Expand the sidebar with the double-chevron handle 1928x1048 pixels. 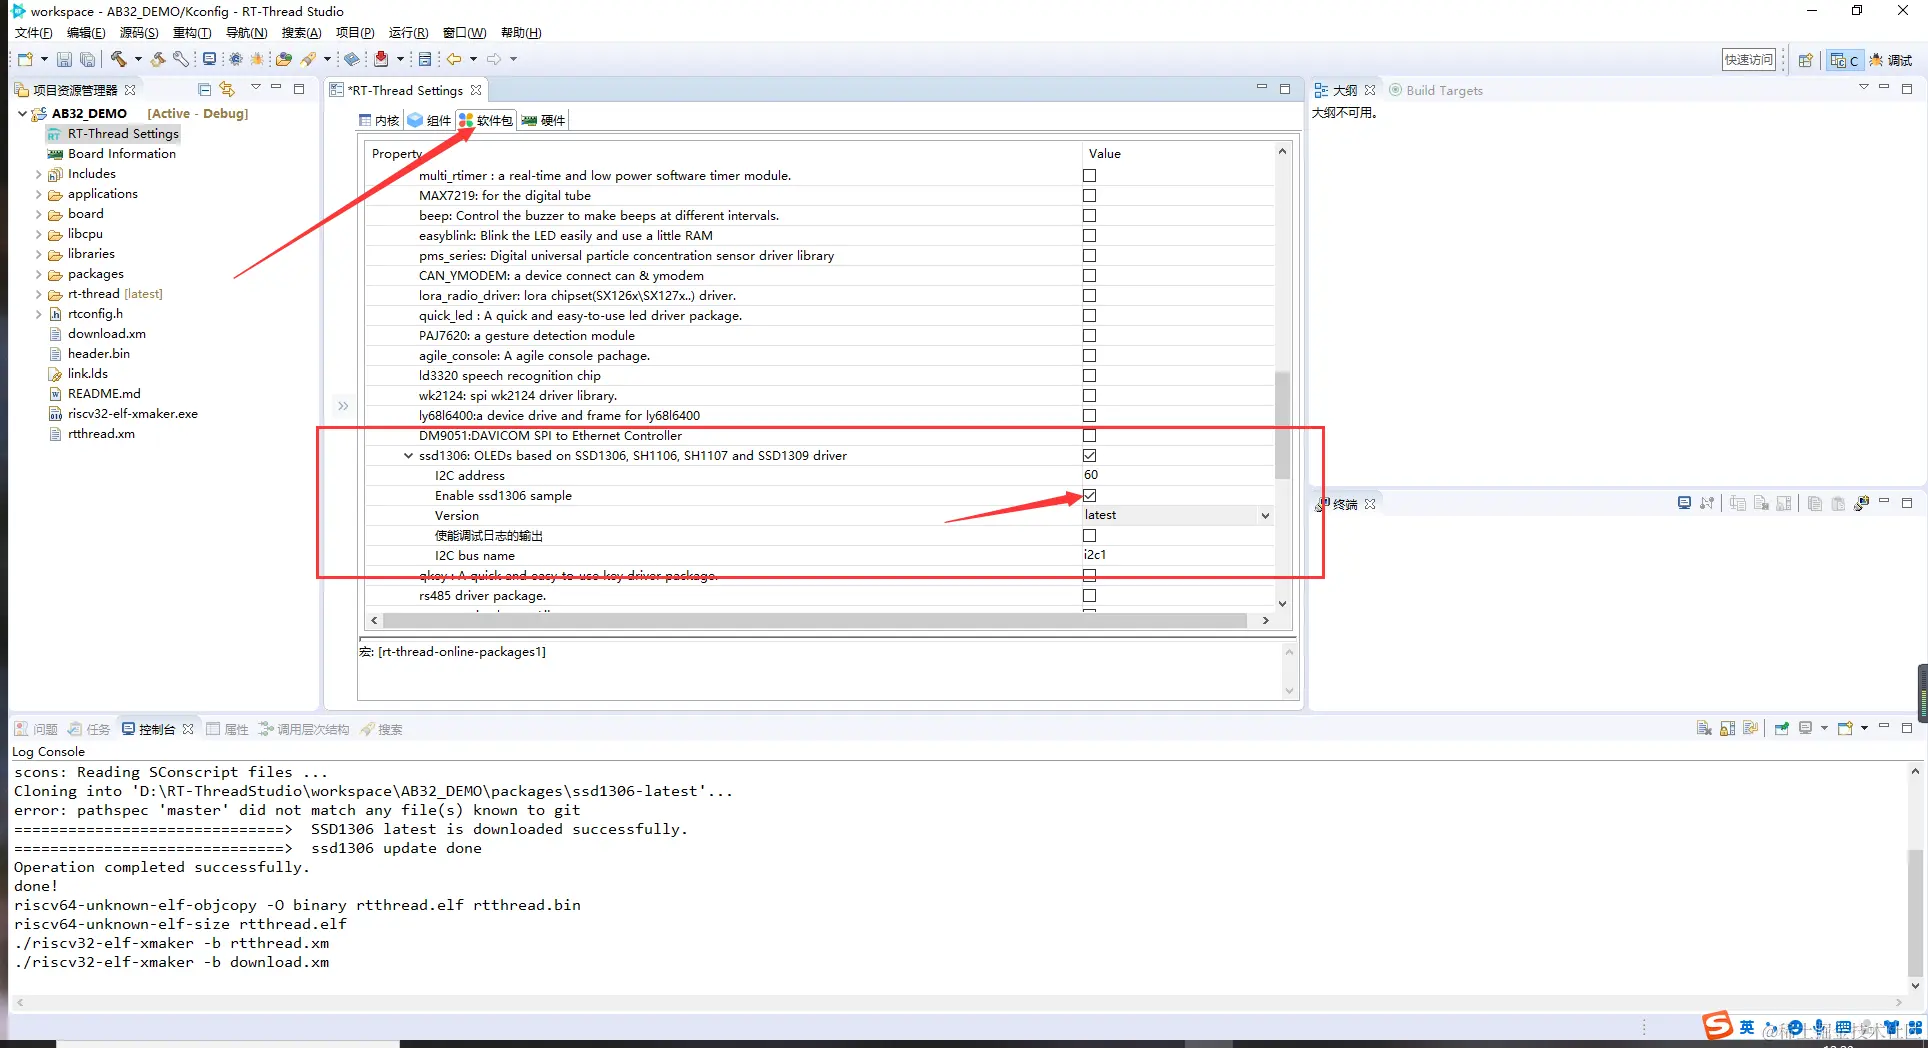[343, 406]
